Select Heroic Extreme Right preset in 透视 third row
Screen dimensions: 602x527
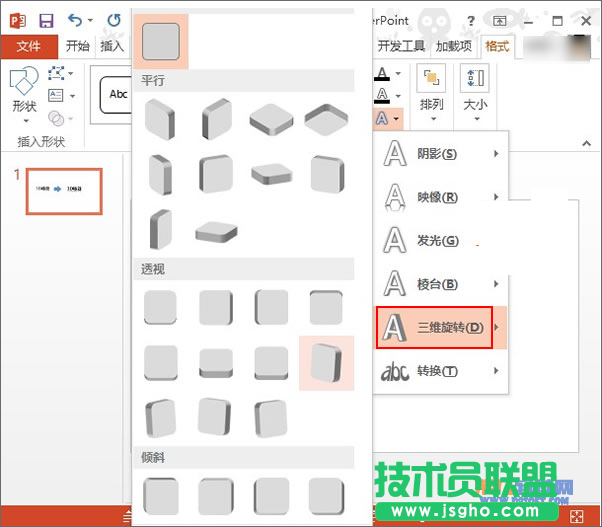click(271, 418)
